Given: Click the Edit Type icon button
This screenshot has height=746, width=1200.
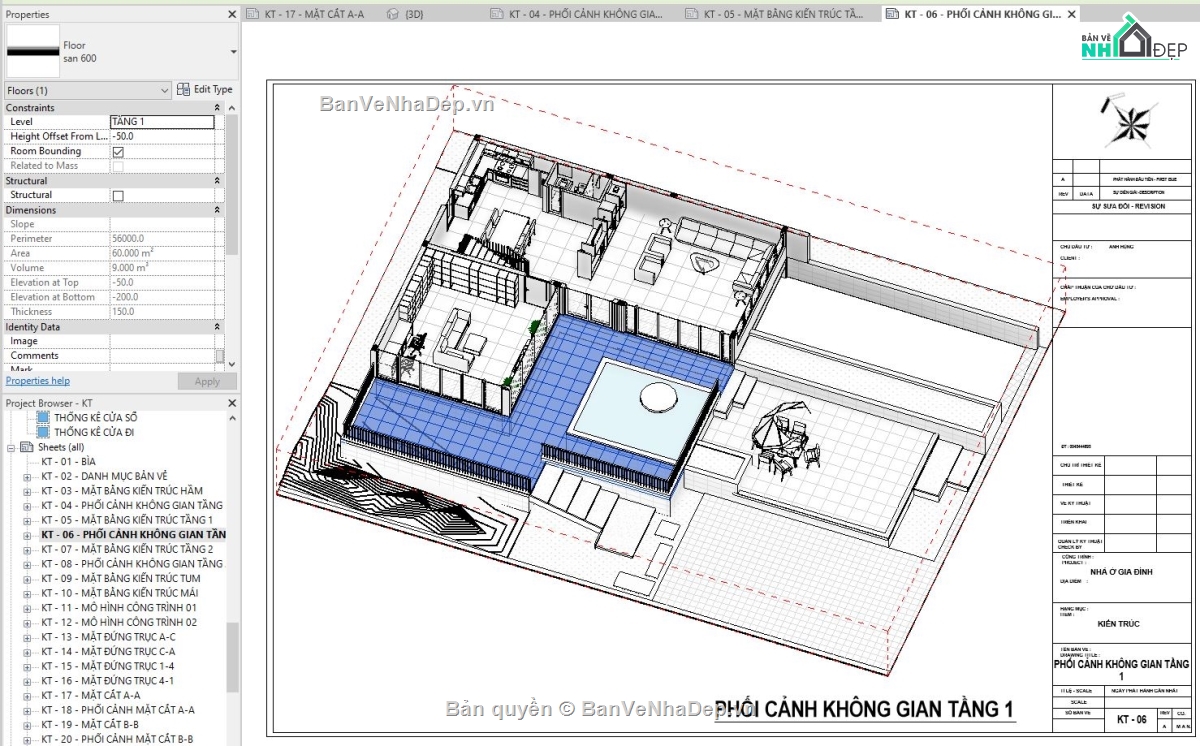Looking at the screenshot, I should click(183, 89).
